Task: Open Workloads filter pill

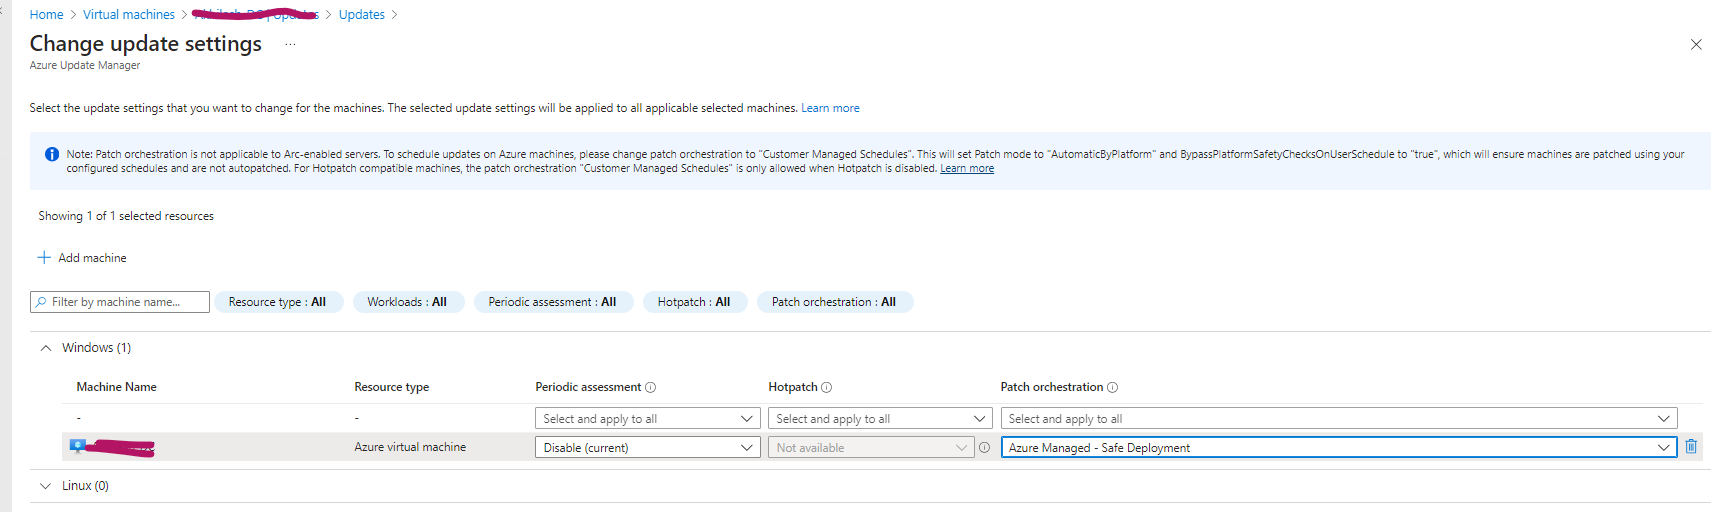Action: pos(408,302)
